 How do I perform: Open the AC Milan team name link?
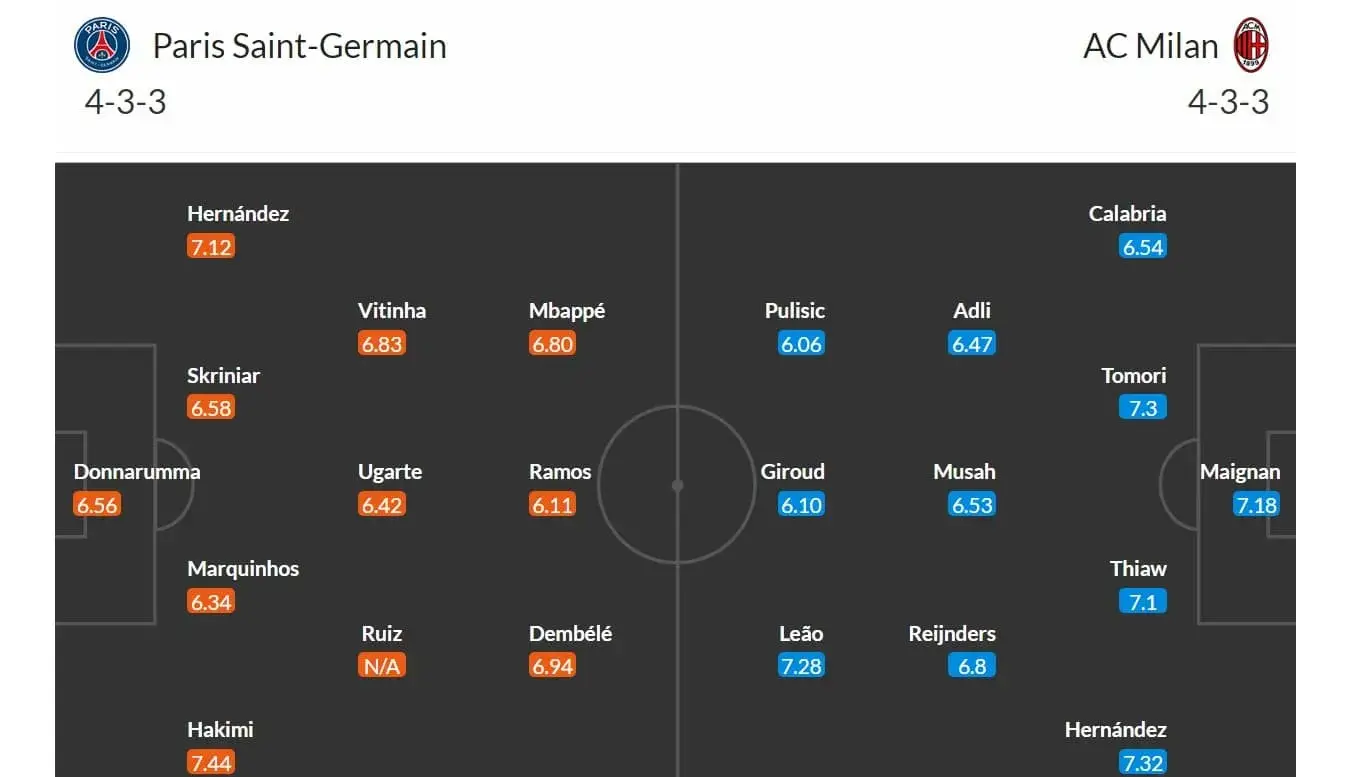coord(1150,46)
